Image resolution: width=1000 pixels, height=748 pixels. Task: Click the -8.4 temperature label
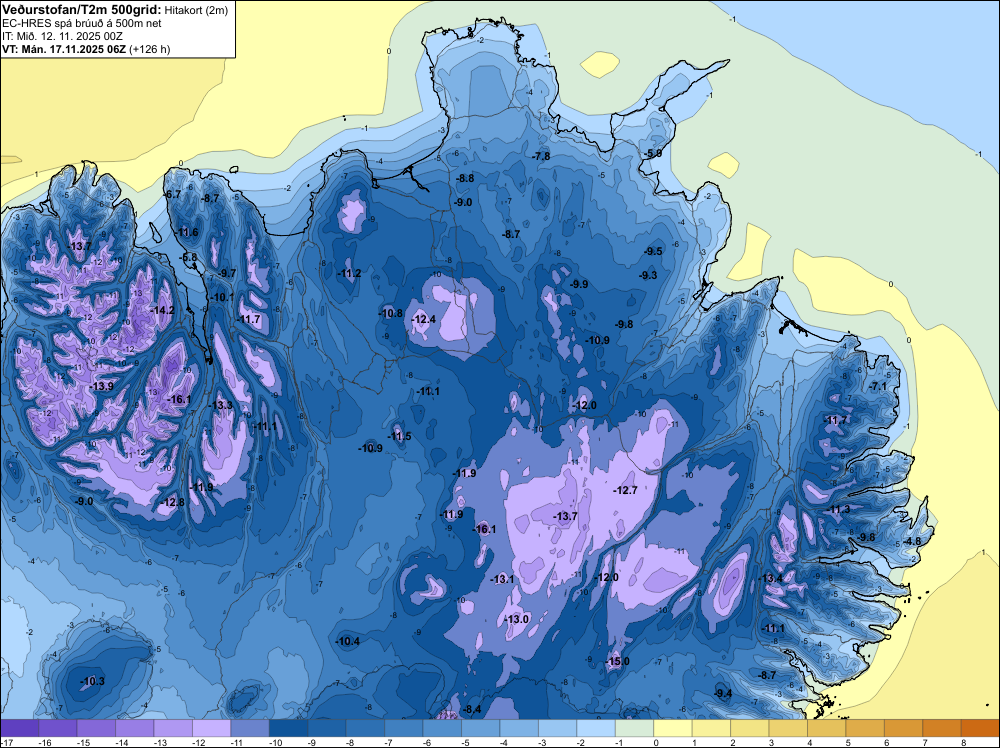472,709
